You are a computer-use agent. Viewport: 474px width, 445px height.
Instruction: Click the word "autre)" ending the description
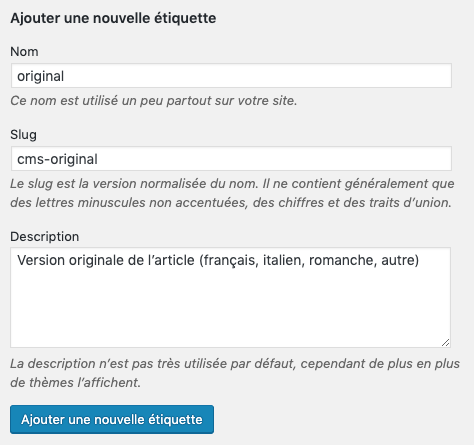[400, 260]
